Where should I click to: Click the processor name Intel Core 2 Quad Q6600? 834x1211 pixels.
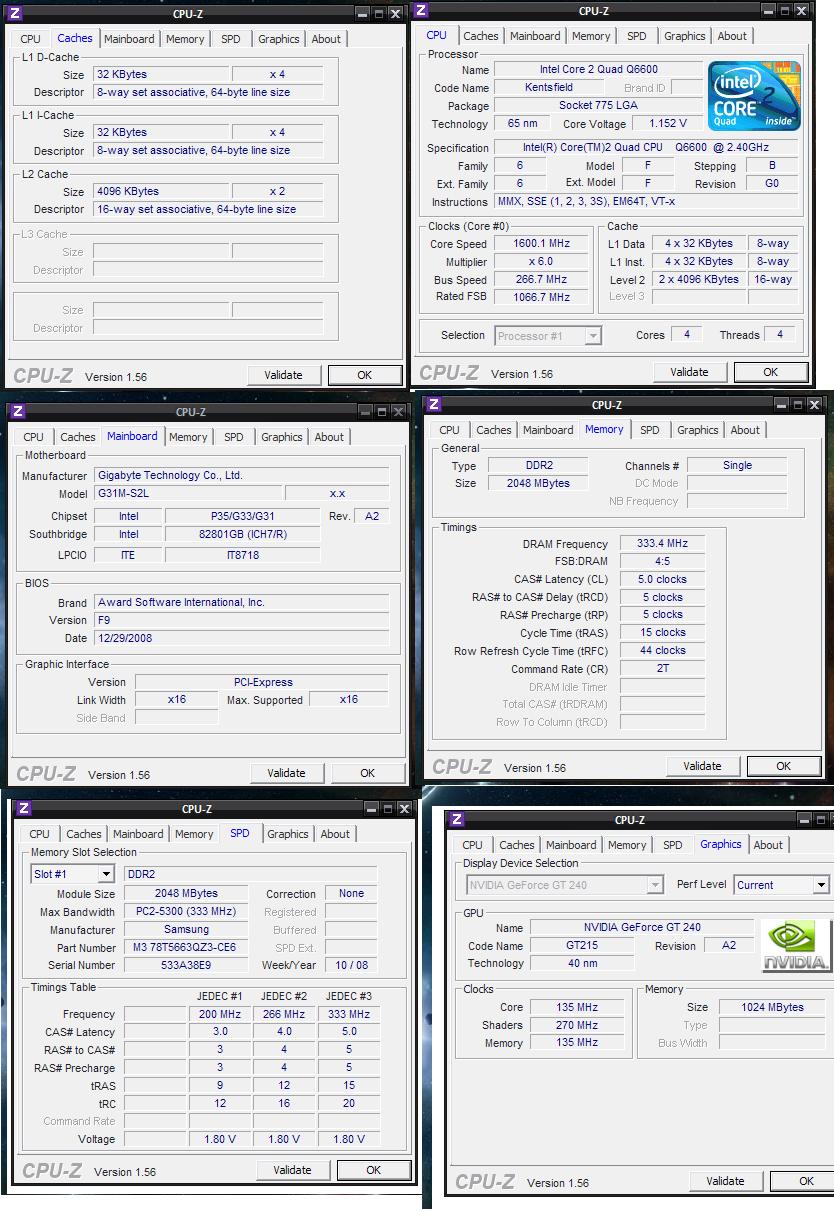coord(598,70)
